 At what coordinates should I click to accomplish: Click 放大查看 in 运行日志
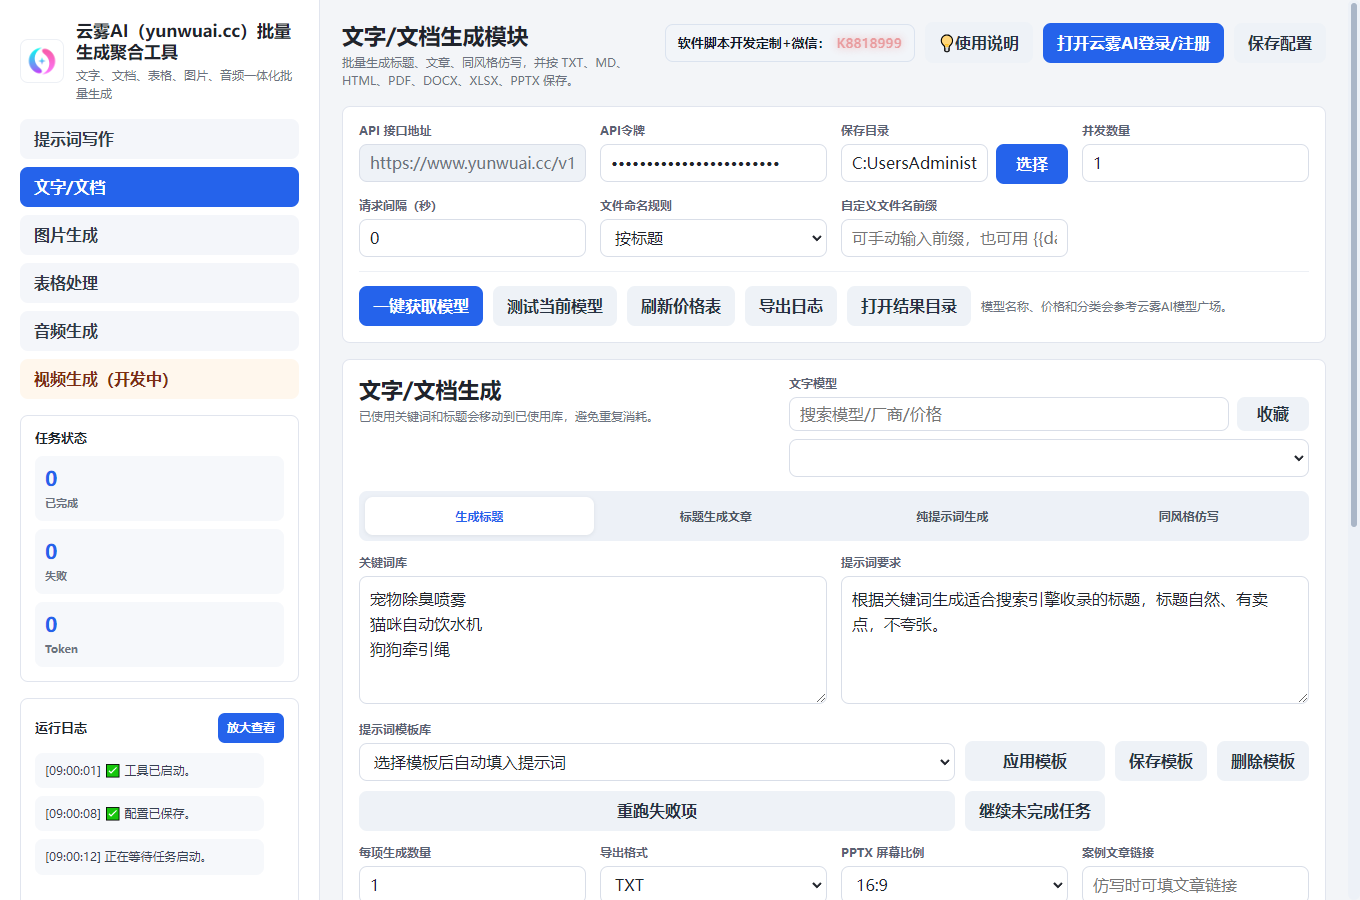point(251,728)
